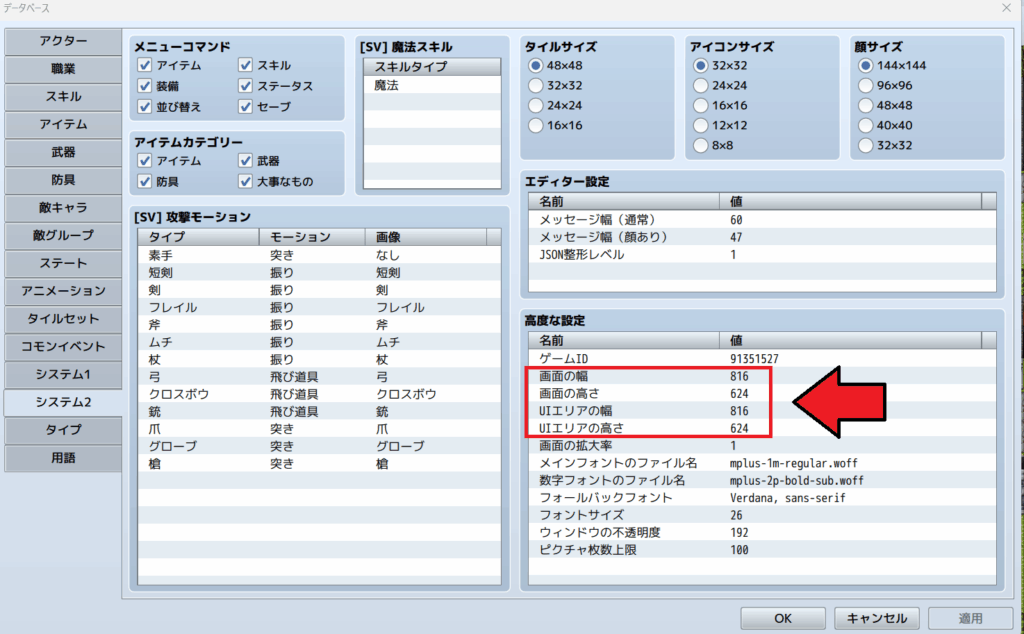Select the ゲームID row
Image resolution: width=1024 pixels, height=634 pixels.
[762, 359]
